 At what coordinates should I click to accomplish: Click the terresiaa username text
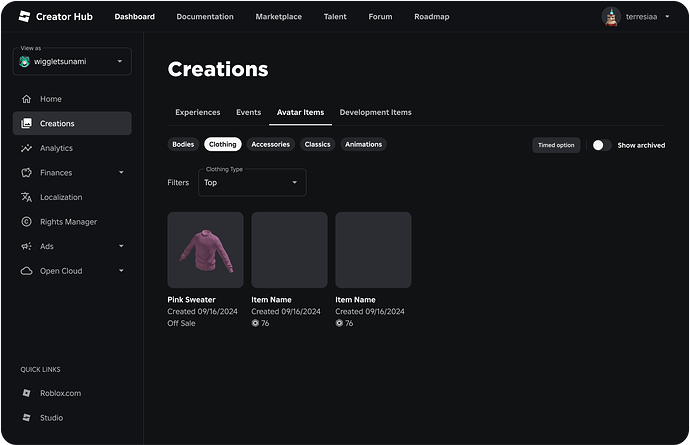pos(642,17)
